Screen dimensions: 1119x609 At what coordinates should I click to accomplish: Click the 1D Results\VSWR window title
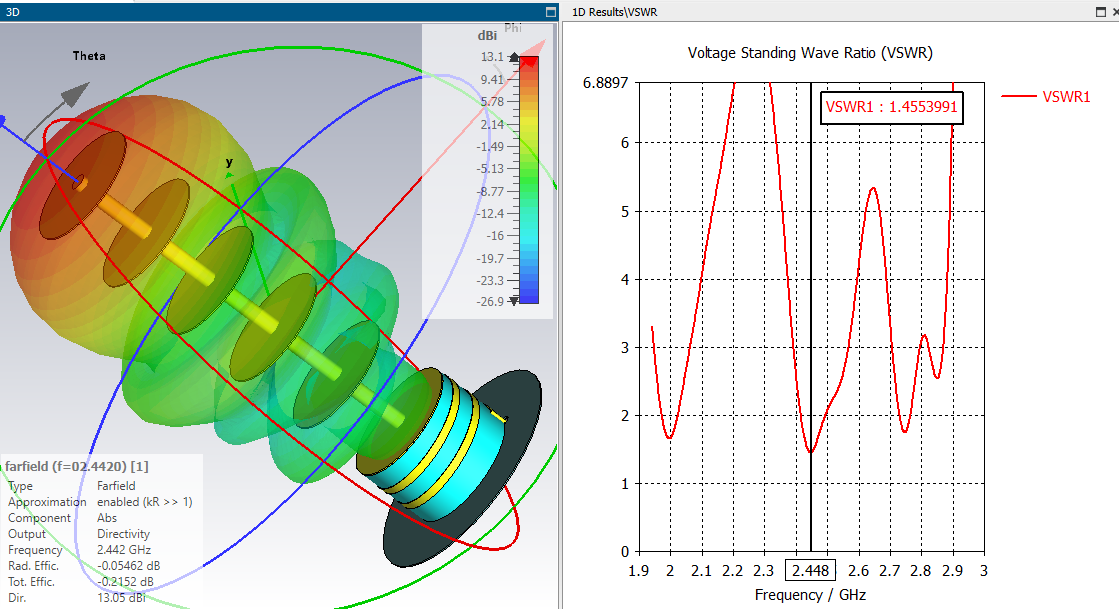(614, 12)
